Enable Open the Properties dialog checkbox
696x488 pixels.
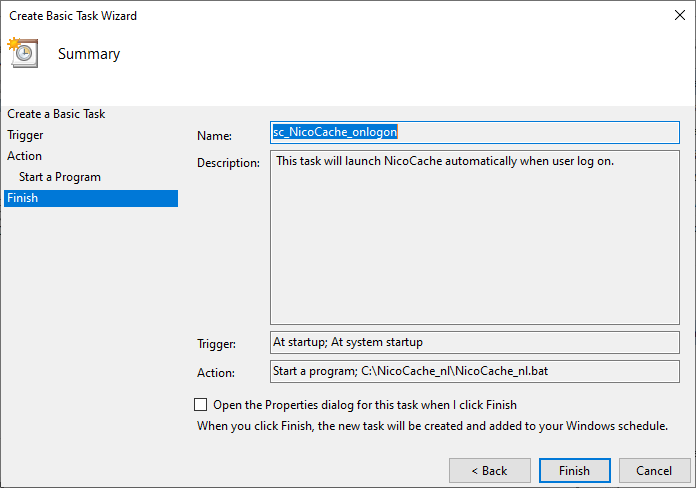[x=201, y=405]
